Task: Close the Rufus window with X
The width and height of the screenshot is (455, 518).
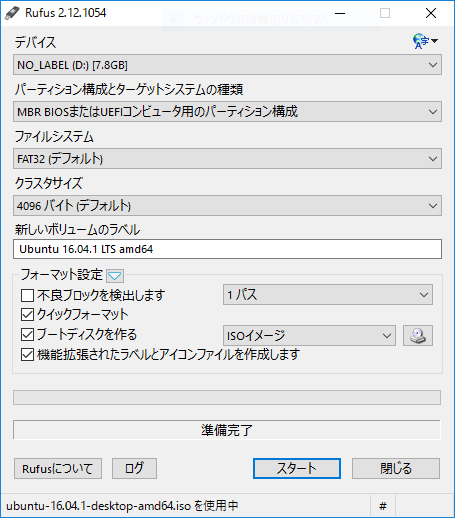Action: (x=431, y=13)
